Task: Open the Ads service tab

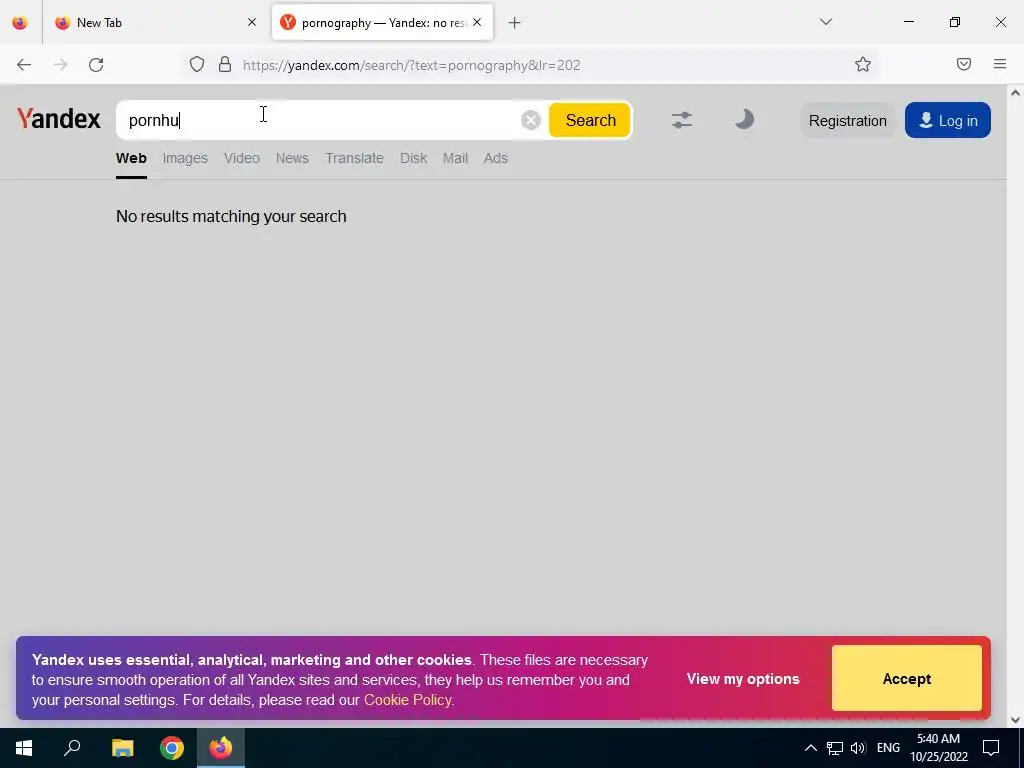Action: pyautogui.click(x=496, y=159)
